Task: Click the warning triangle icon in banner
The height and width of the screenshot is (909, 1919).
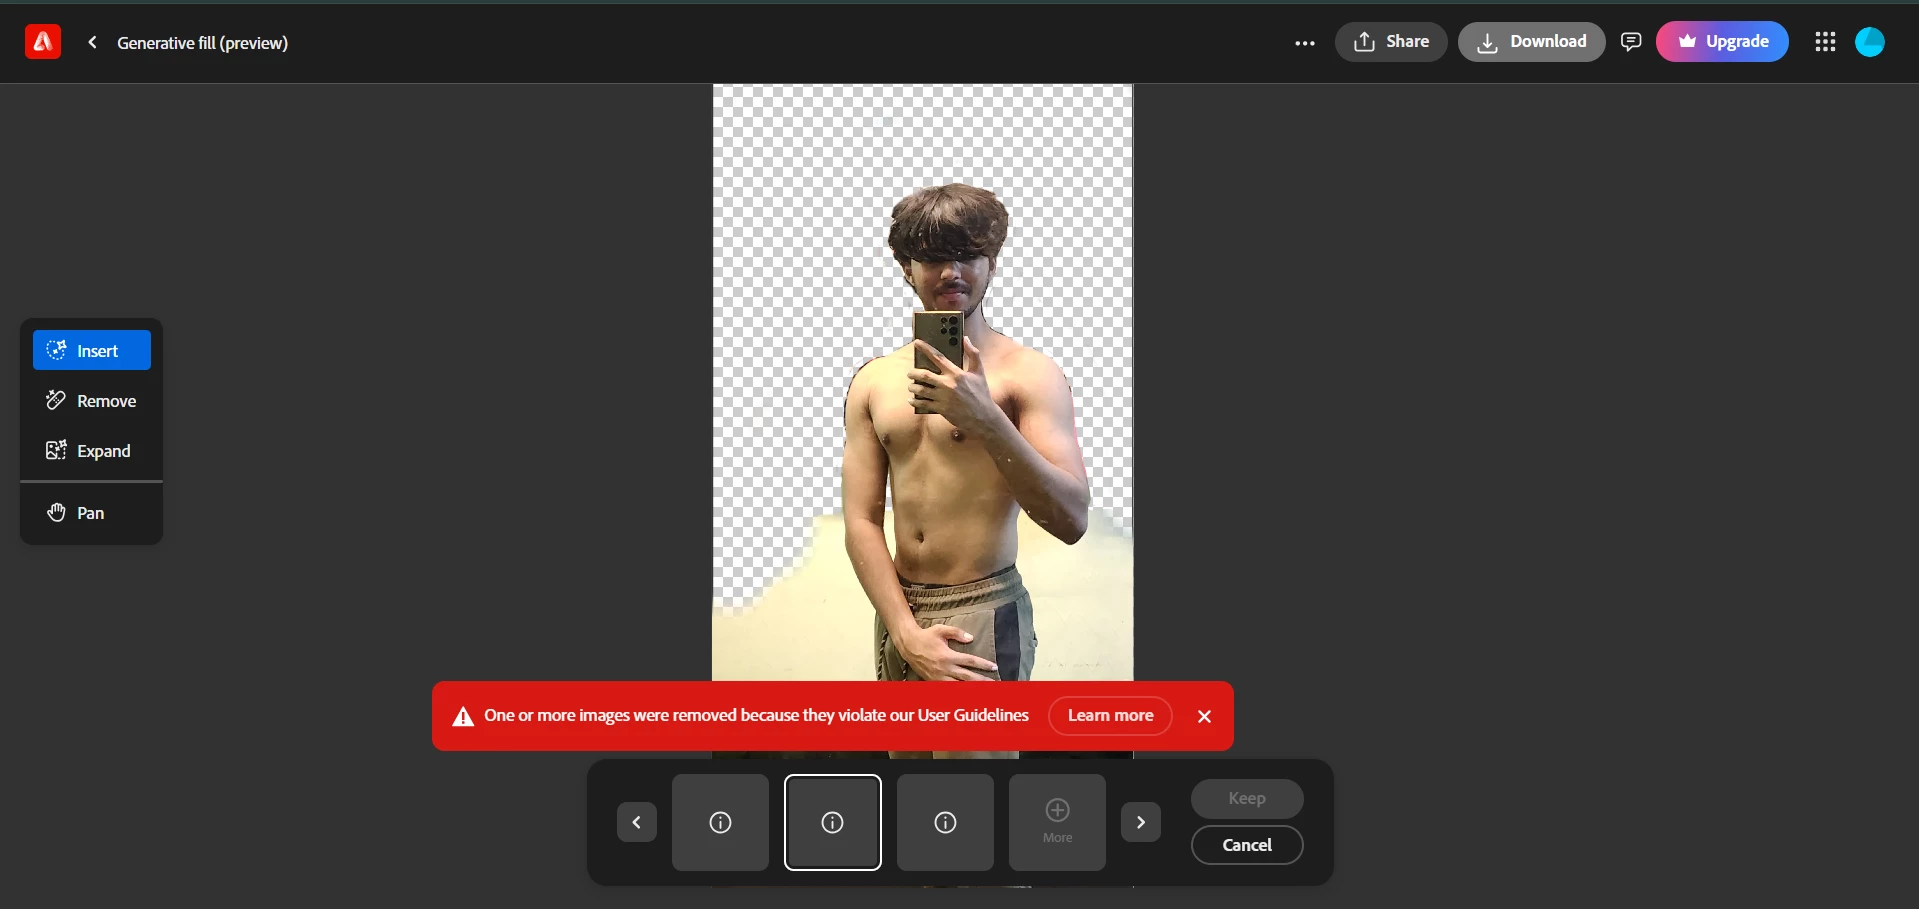Action: pos(463,716)
